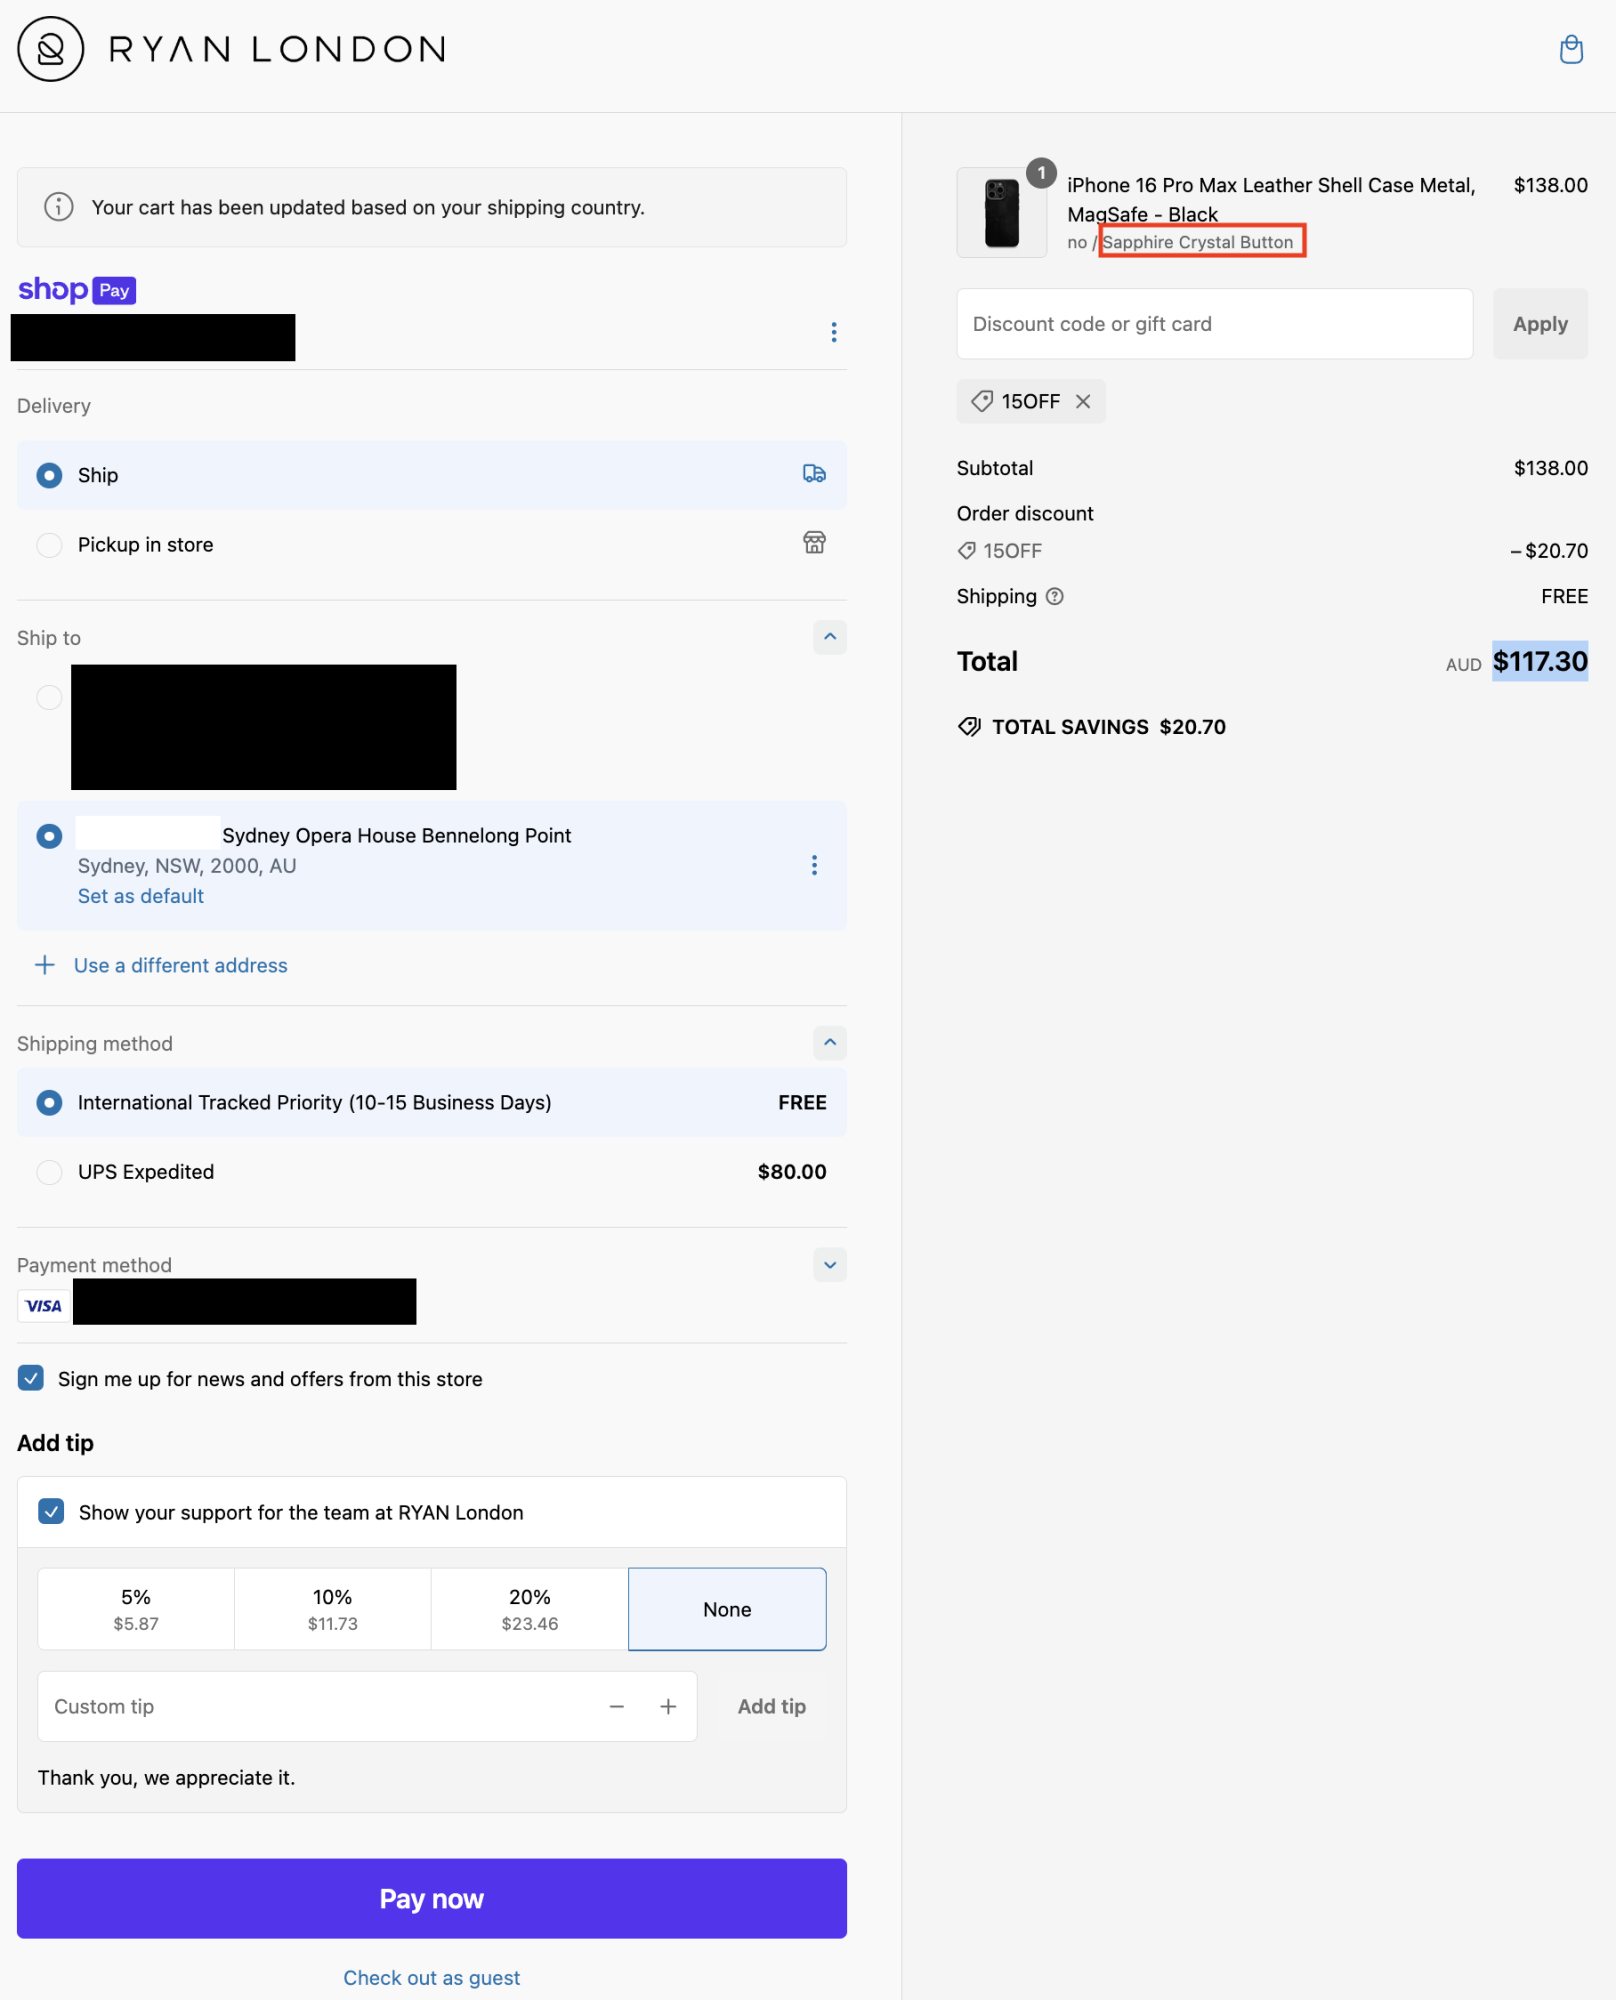
Task: Focus the Custom tip input field
Action: tap(320, 1706)
